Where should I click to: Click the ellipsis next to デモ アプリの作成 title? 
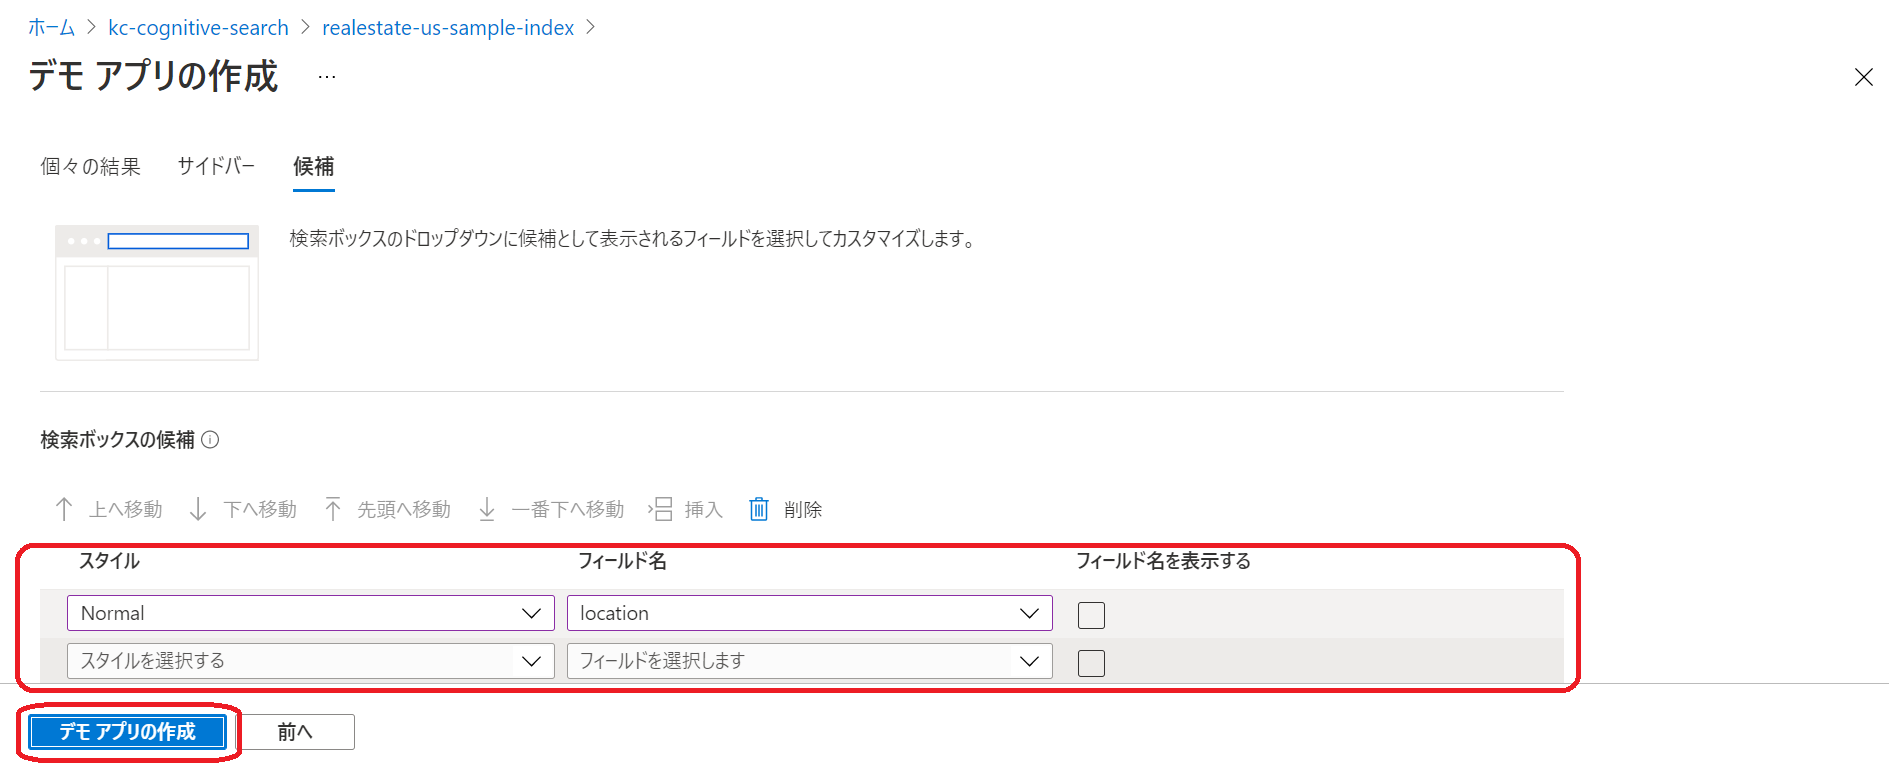[325, 76]
